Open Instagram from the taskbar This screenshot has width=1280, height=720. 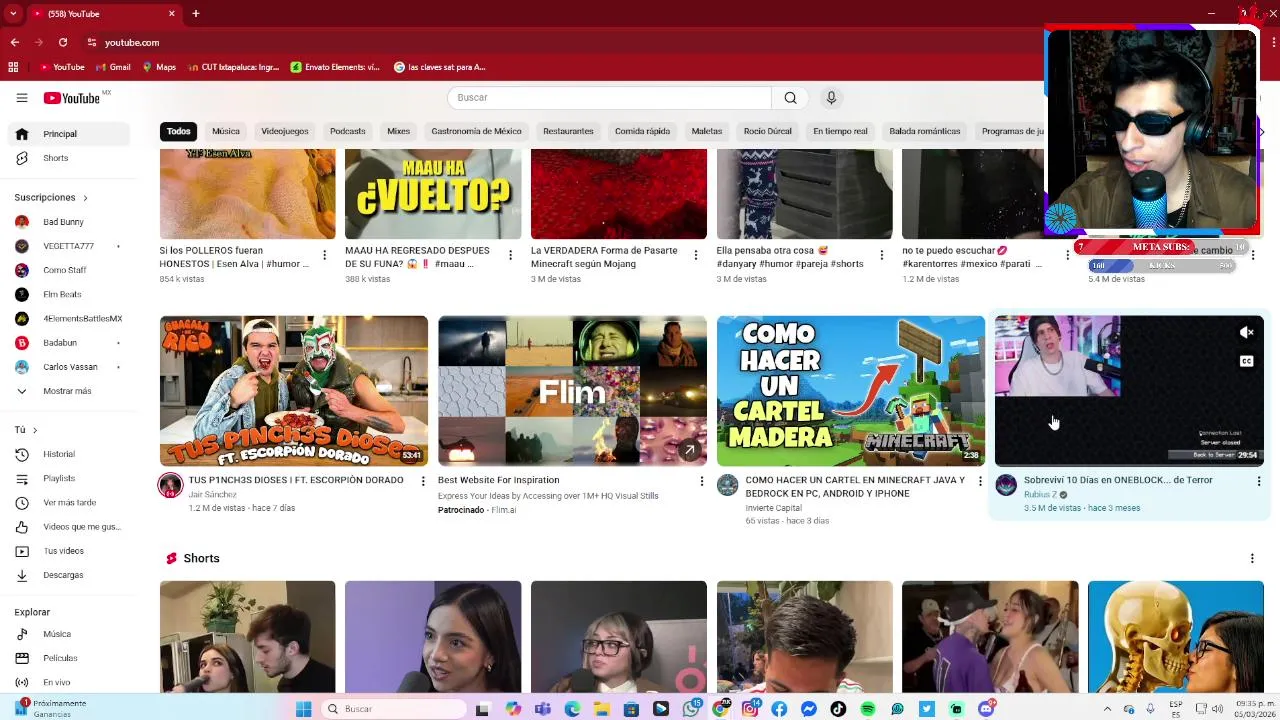pyautogui.click(x=750, y=709)
